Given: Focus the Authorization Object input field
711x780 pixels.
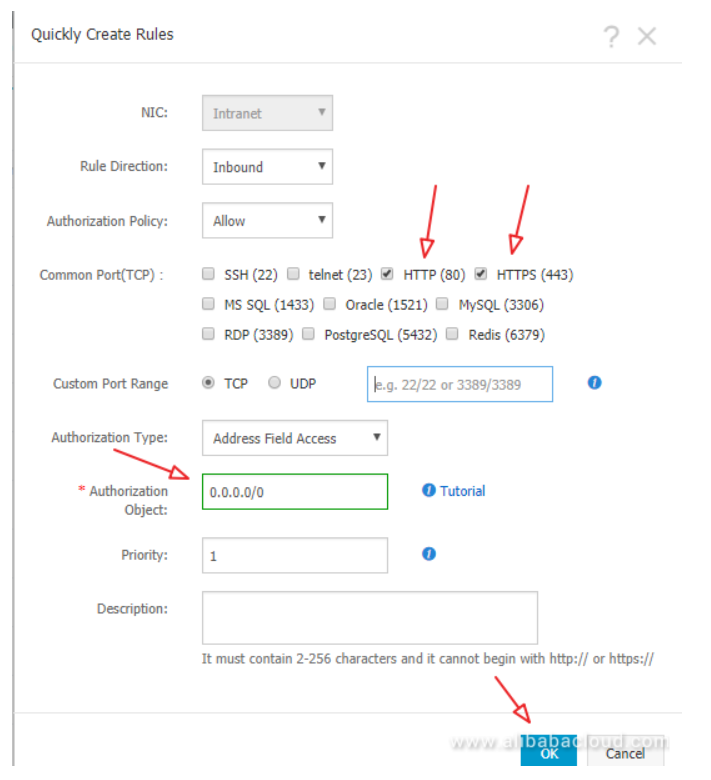Looking at the screenshot, I should tap(294, 492).
